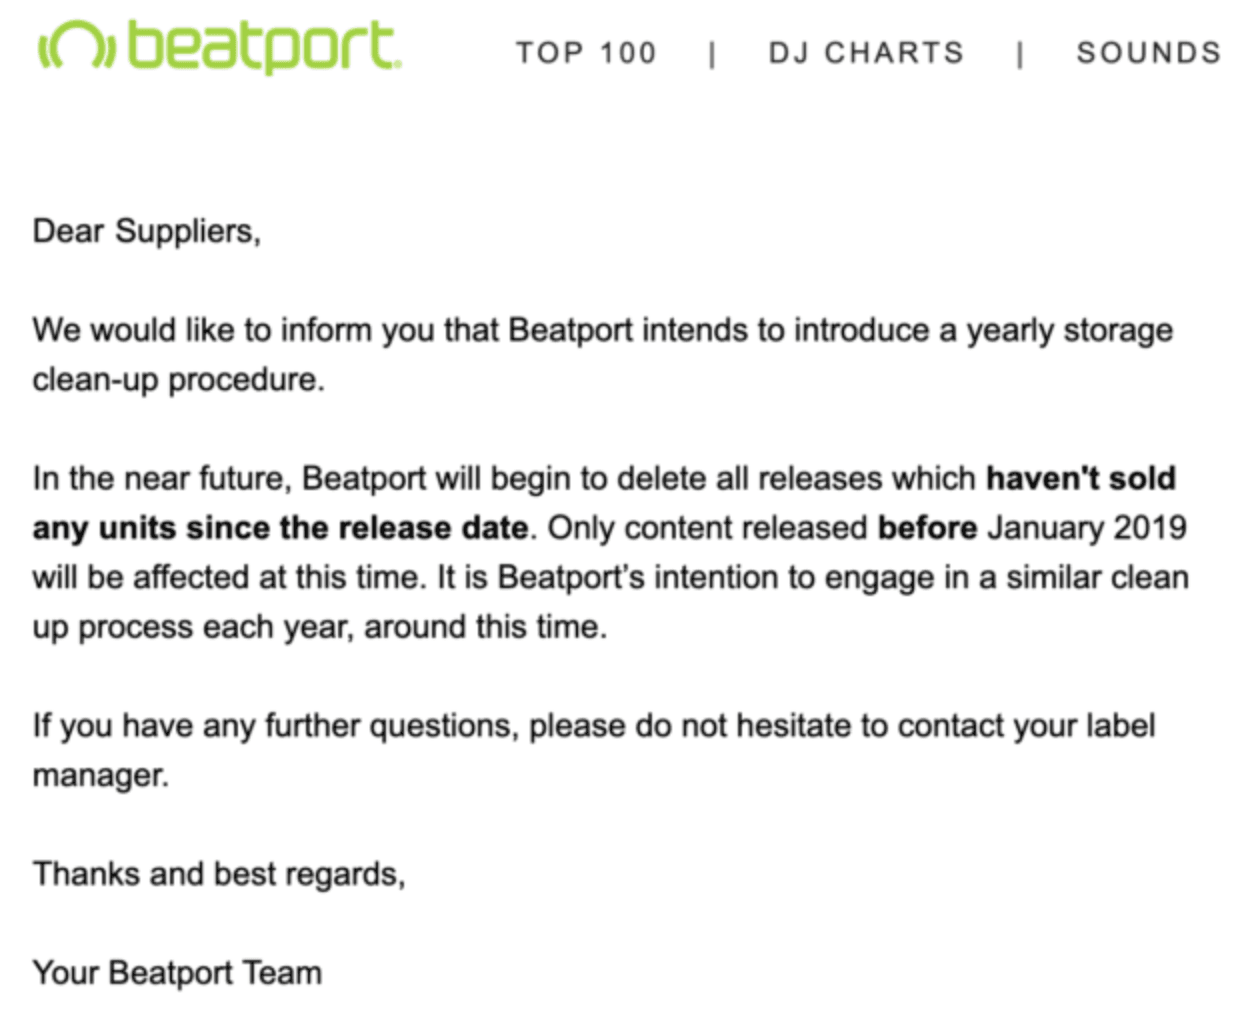Viewport: 1254px width, 1032px height.
Task: Click the green beatport wordmark
Action: pyautogui.click(x=265, y=46)
